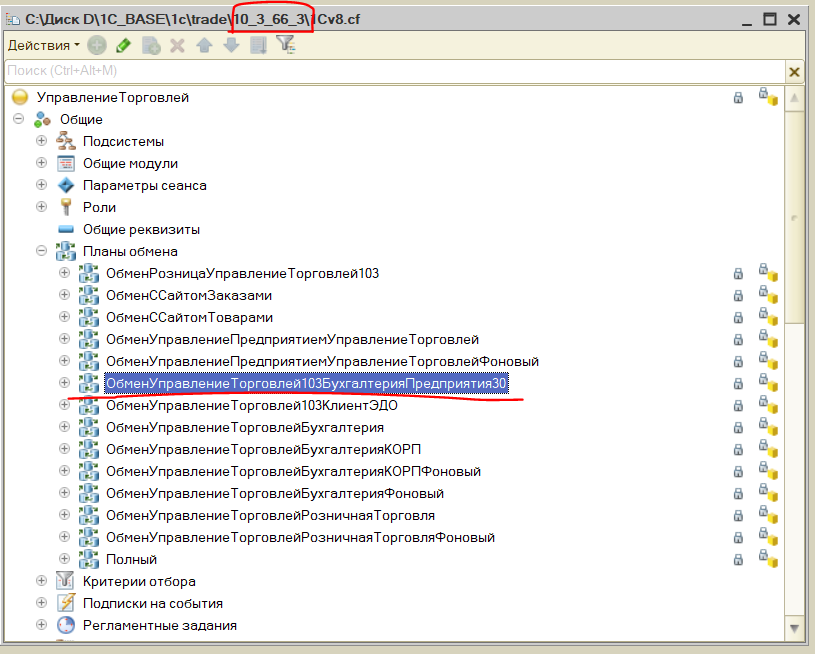Click lock icon in ОбменУправлениеТорговлей103КлиентЭДО row
Screen dimensions: 815x654
(x=738, y=406)
